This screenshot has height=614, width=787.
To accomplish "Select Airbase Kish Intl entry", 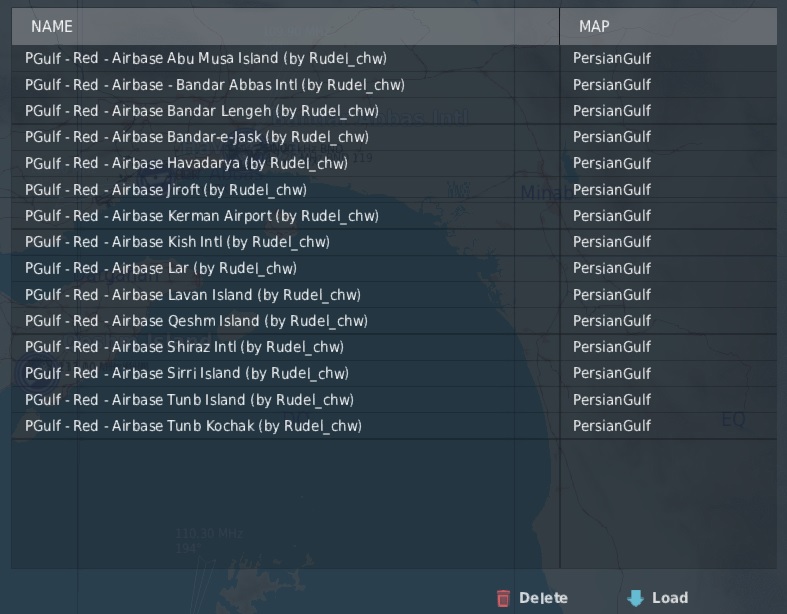I will 177,242.
